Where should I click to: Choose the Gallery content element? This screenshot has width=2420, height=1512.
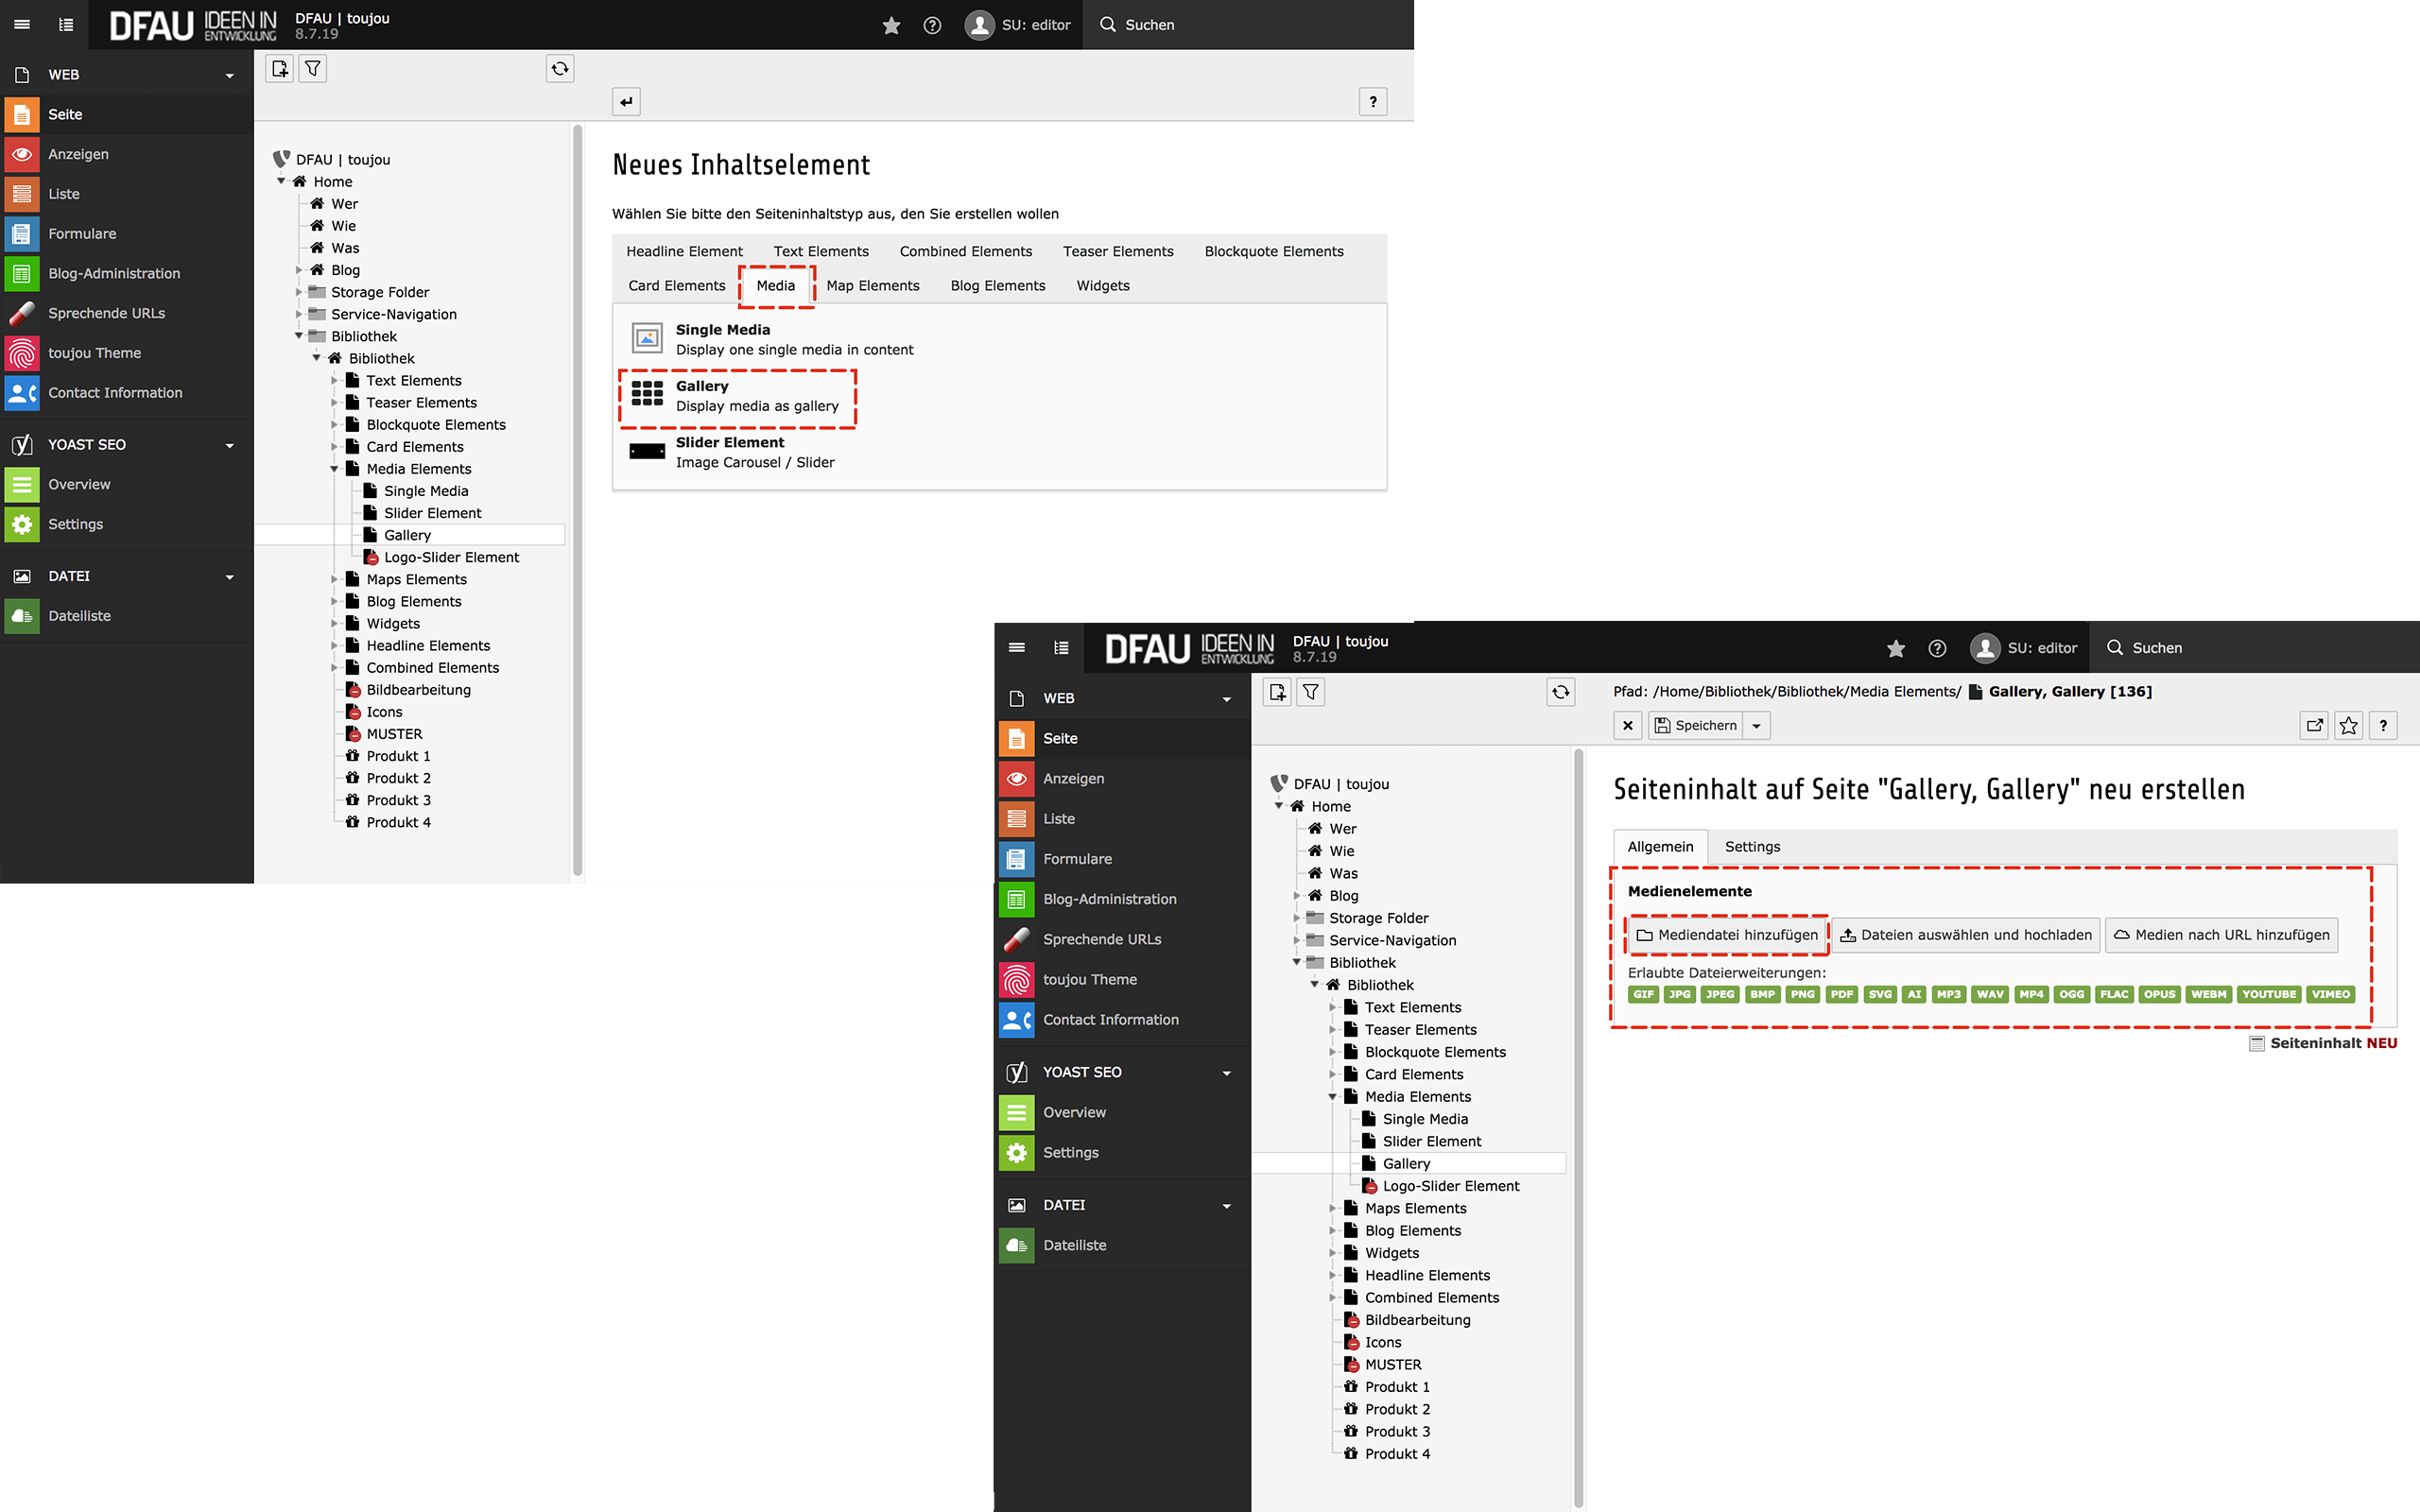click(x=737, y=396)
